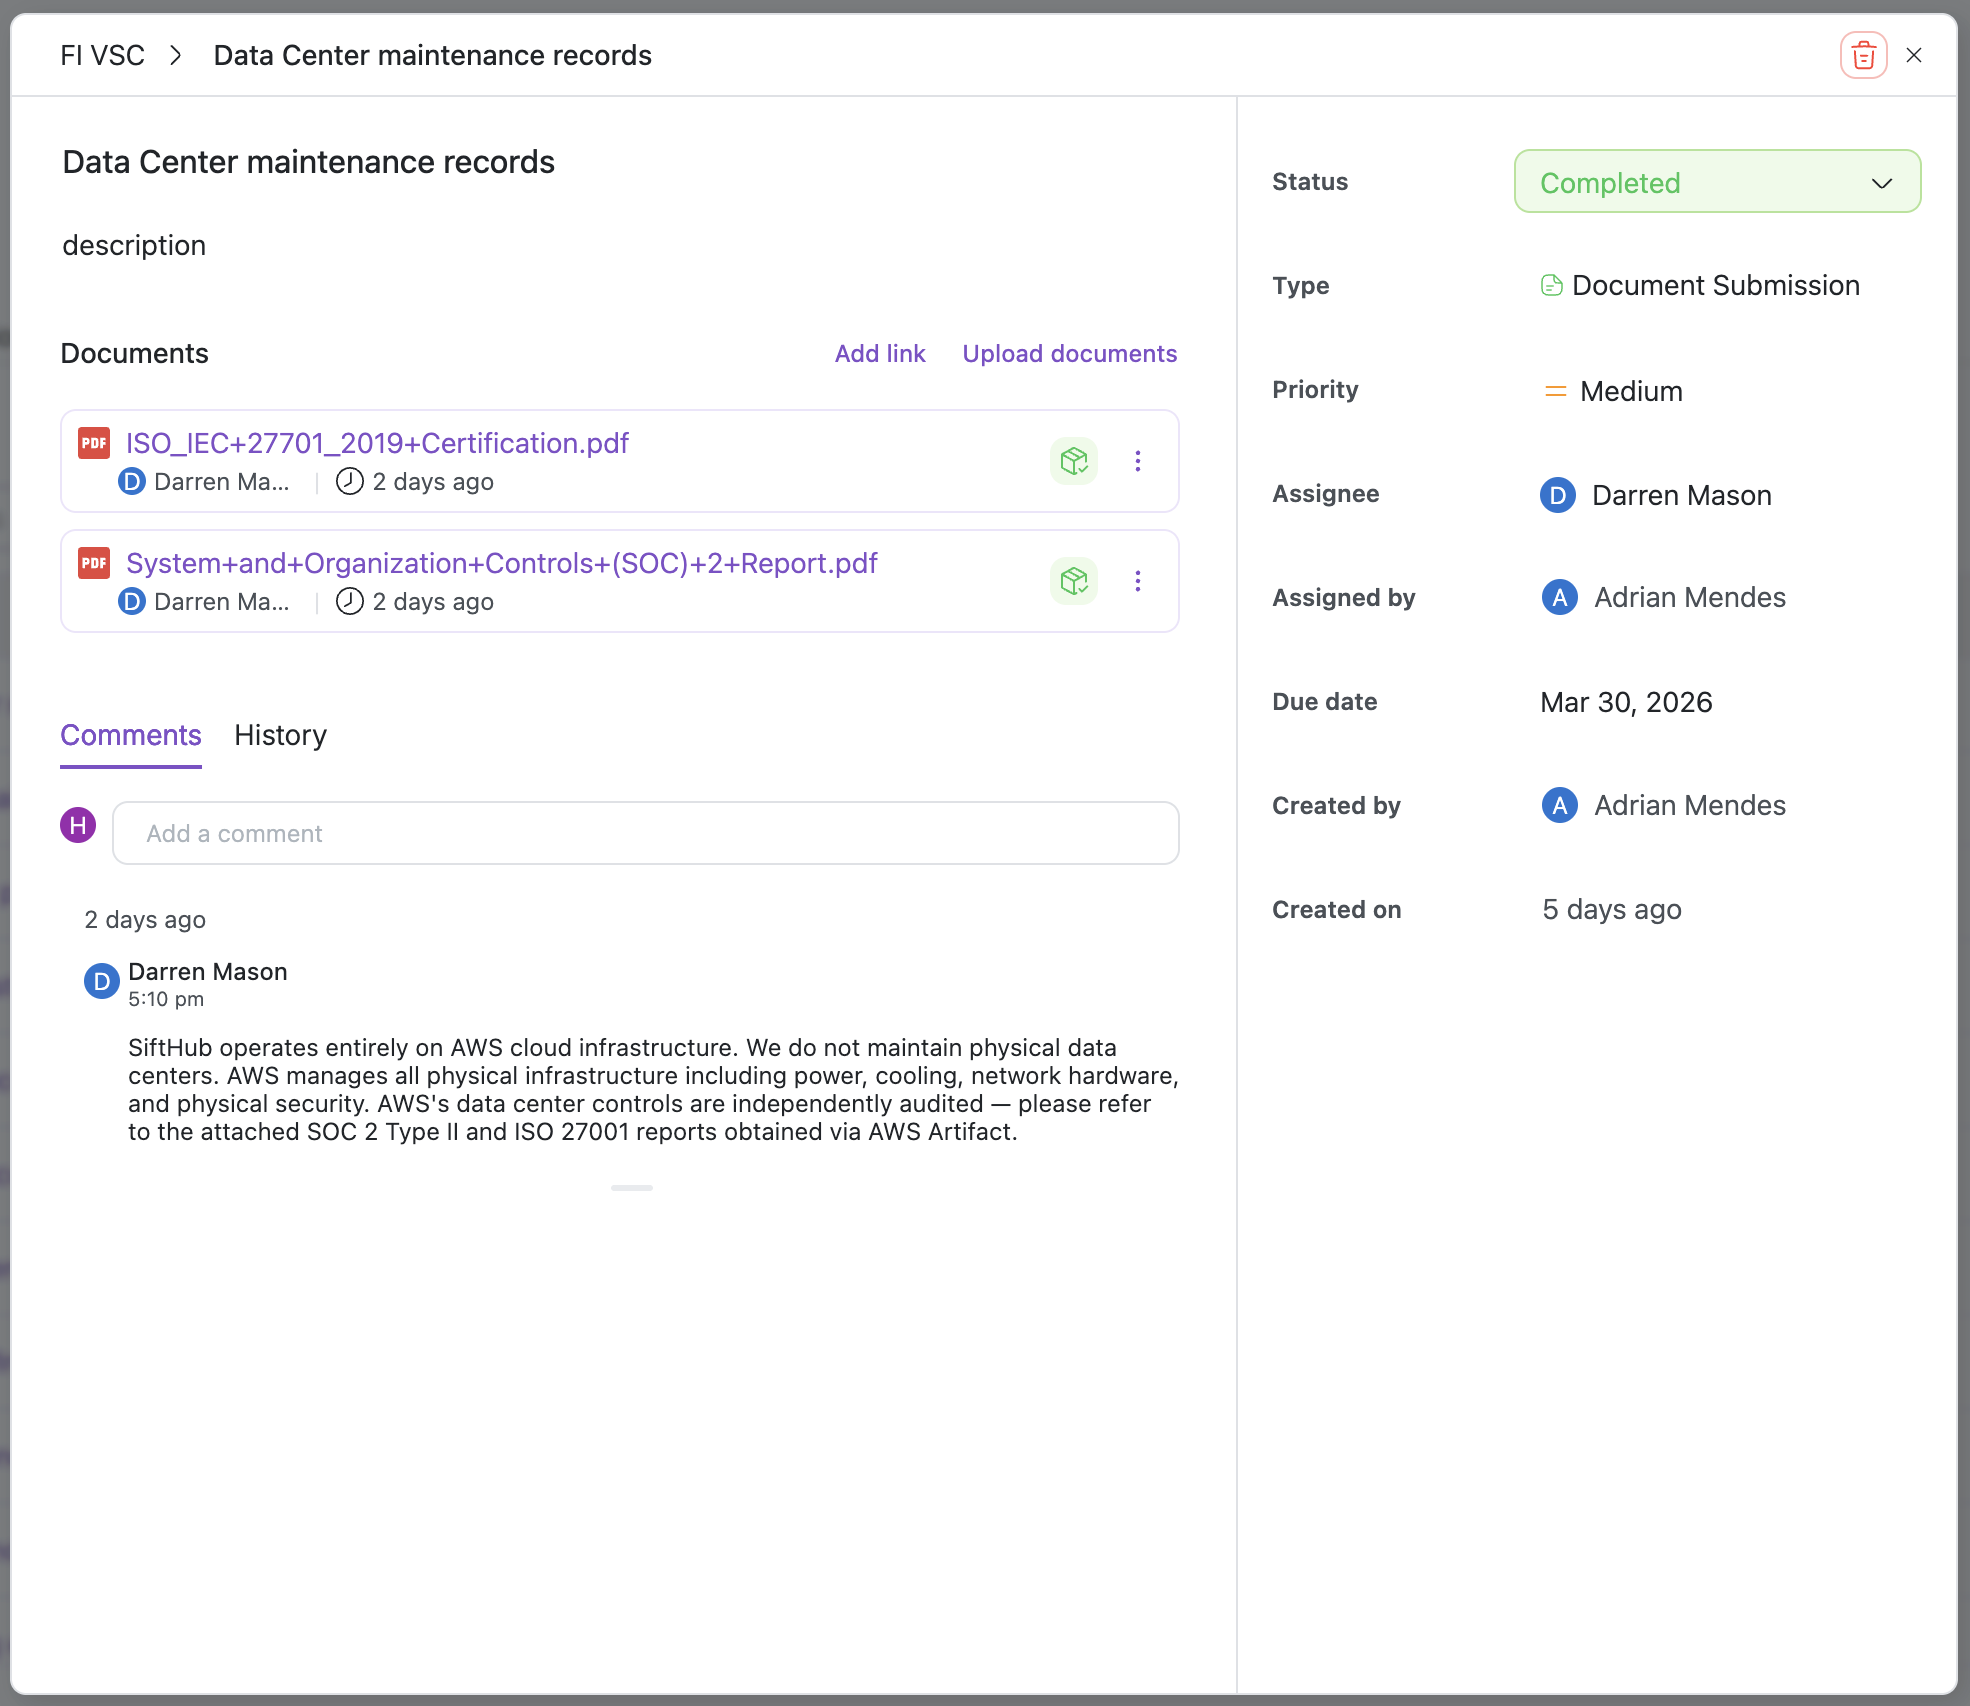Click the Add a comment input field
This screenshot has height=1706, width=1970.
[x=645, y=833]
